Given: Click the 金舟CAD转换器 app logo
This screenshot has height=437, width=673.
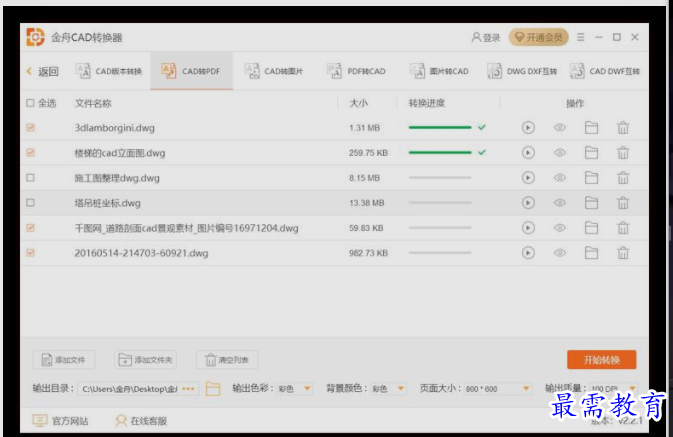Looking at the screenshot, I should [x=35, y=37].
